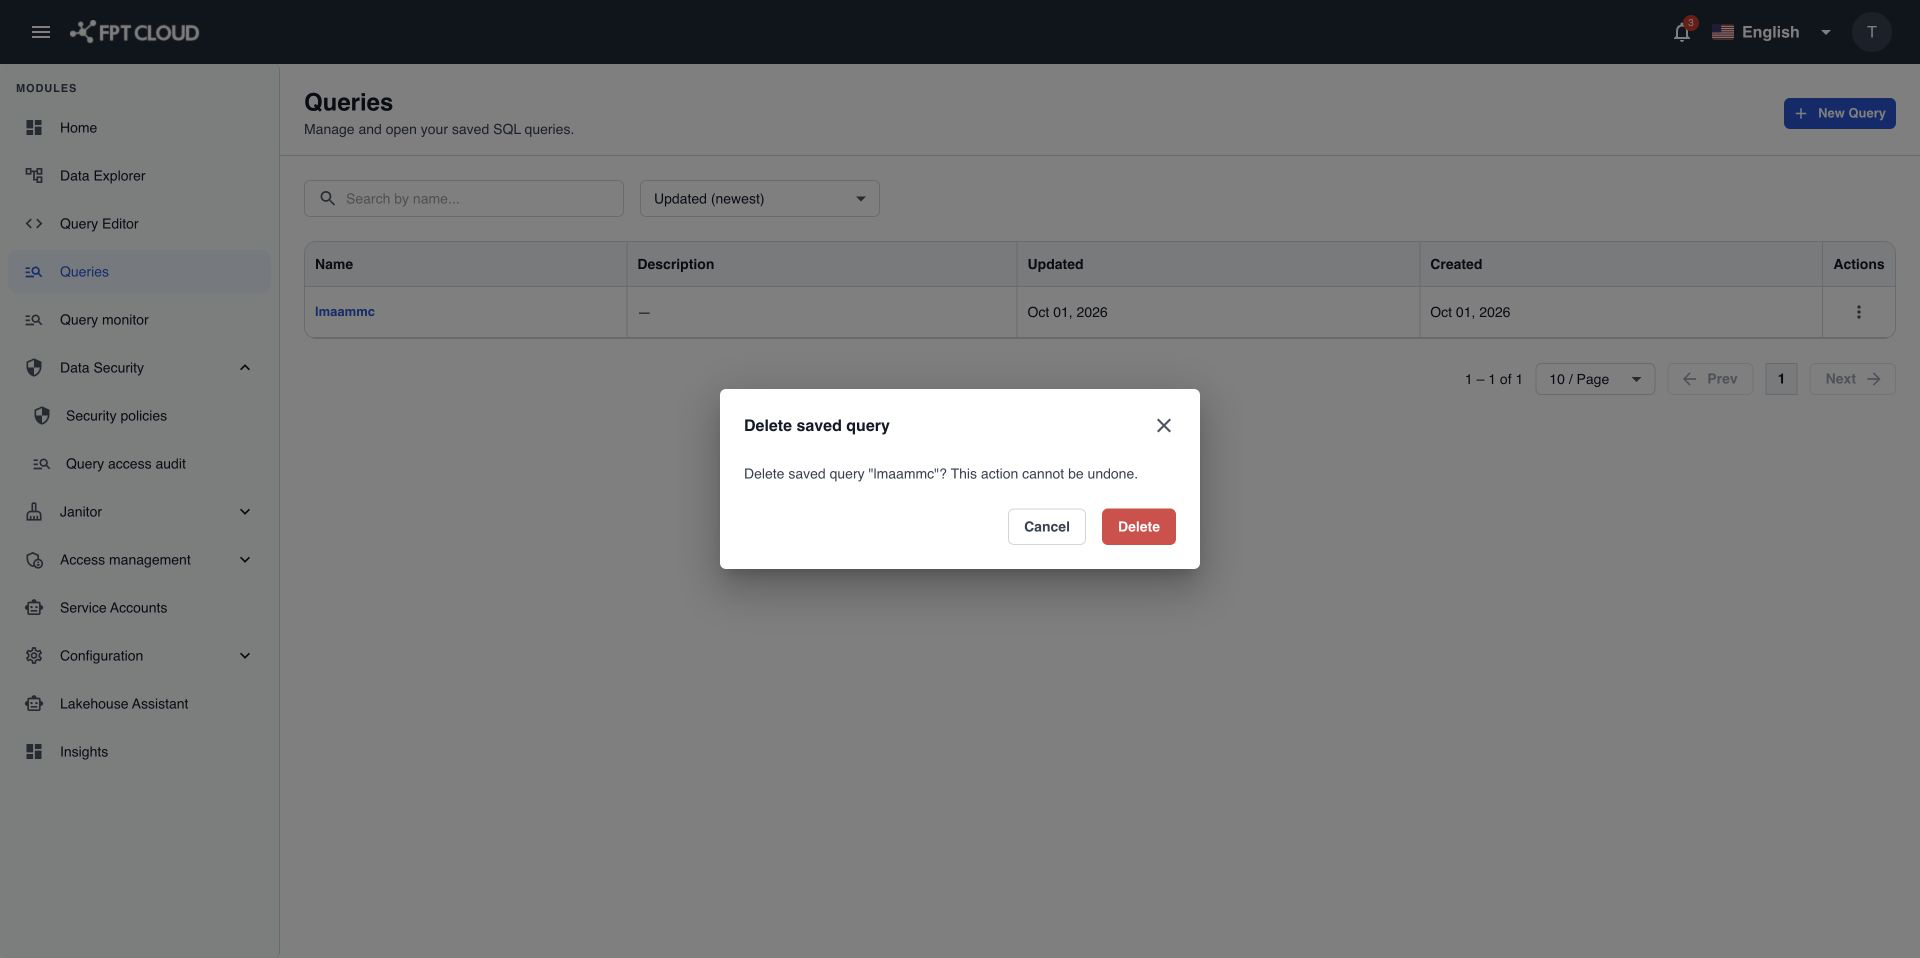Viewport: 1920px width, 958px height.
Task: Open the Imaammc query link
Action: point(345,312)
